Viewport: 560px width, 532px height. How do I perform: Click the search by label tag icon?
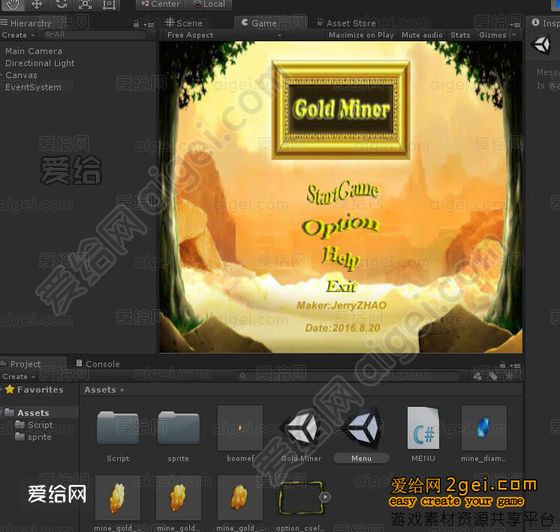coord(493,376)
